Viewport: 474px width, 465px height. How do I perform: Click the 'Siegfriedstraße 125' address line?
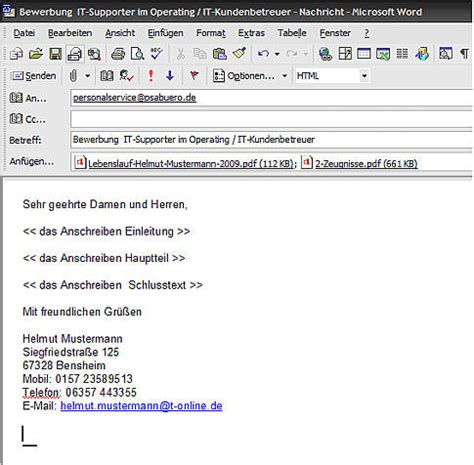tap(71, 352)
